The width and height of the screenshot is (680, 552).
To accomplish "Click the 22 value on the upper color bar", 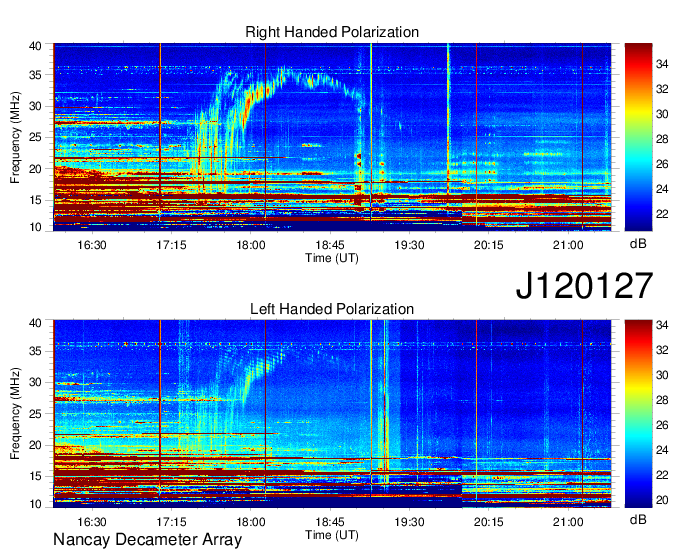I will 662,214.
